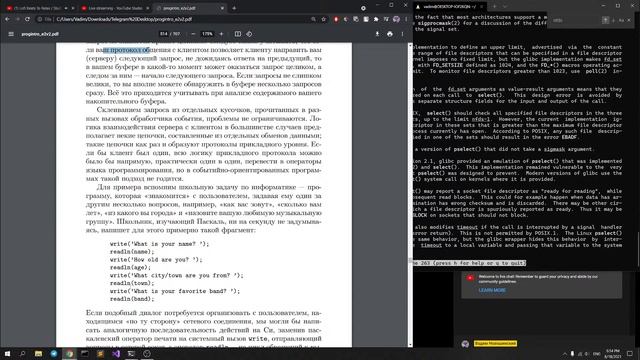640x360 pixels.
Task: Close the Live streaming YouTube Studio tab
Action: 147,8
